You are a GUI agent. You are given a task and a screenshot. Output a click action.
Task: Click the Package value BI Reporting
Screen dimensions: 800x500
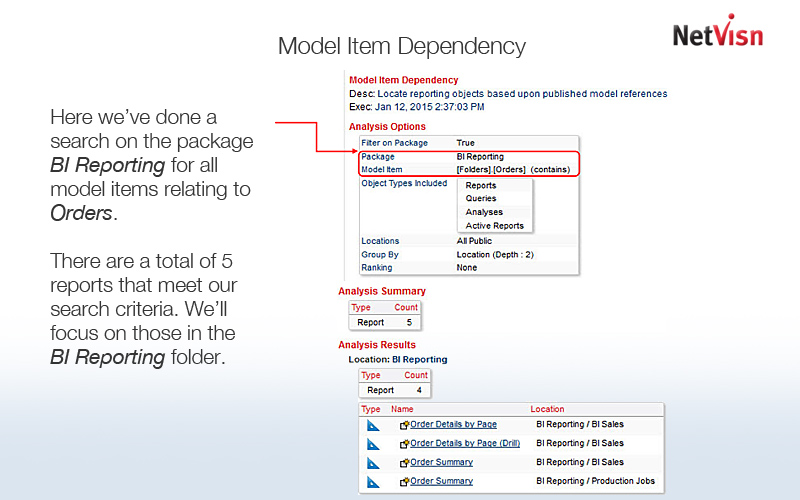point(480,157)
